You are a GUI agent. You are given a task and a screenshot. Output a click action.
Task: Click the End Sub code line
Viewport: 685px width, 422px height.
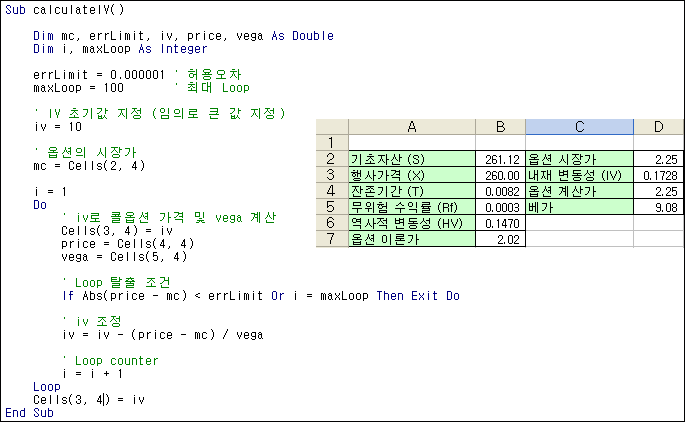tap(30, 412)
